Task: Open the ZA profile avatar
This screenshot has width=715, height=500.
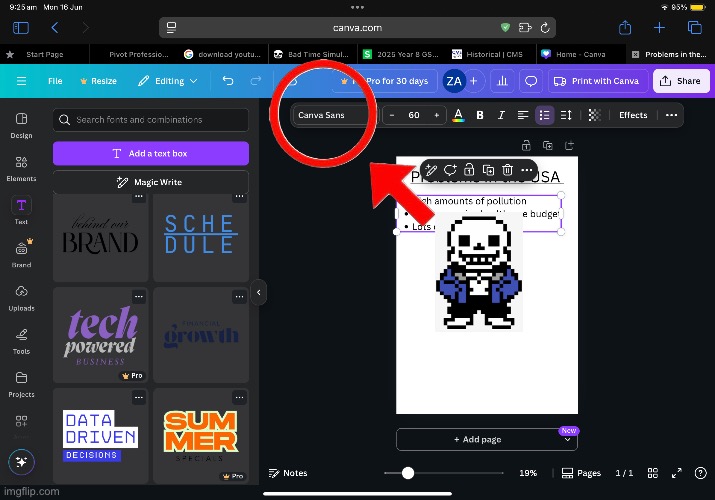Action: point(453,81)
